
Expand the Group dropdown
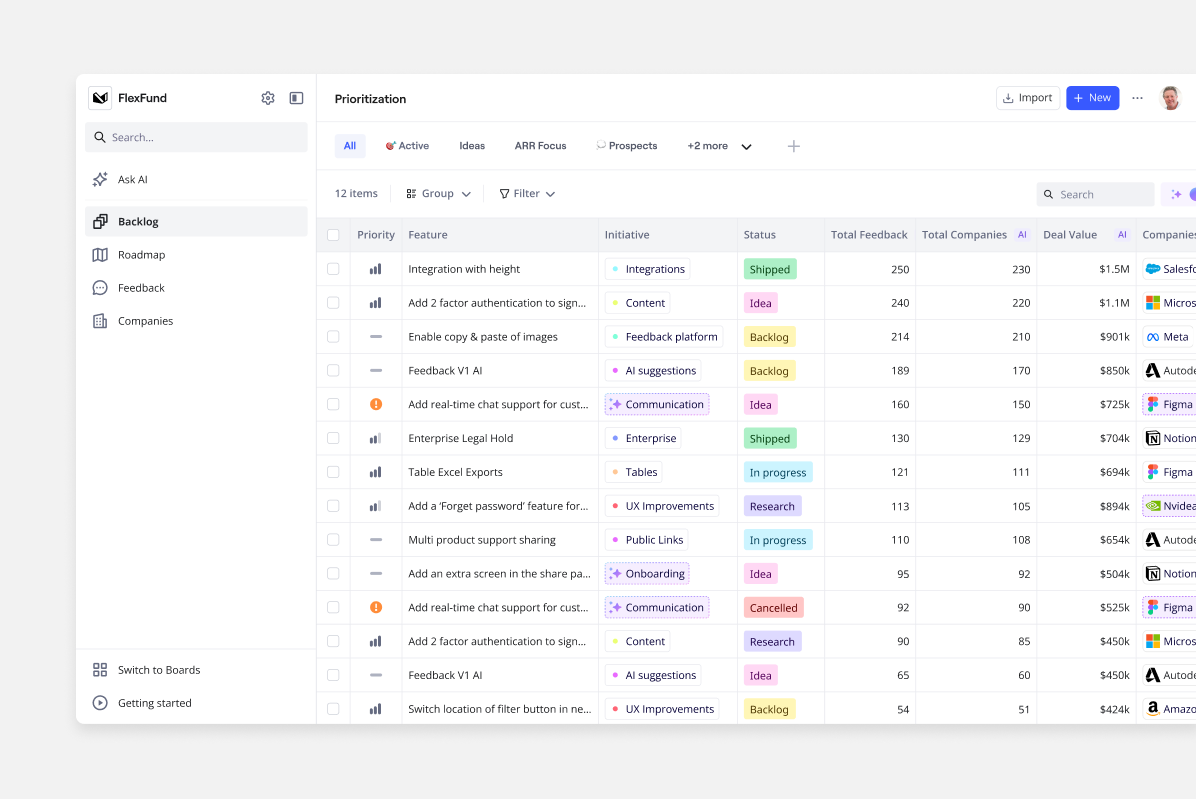pos(438,194)
